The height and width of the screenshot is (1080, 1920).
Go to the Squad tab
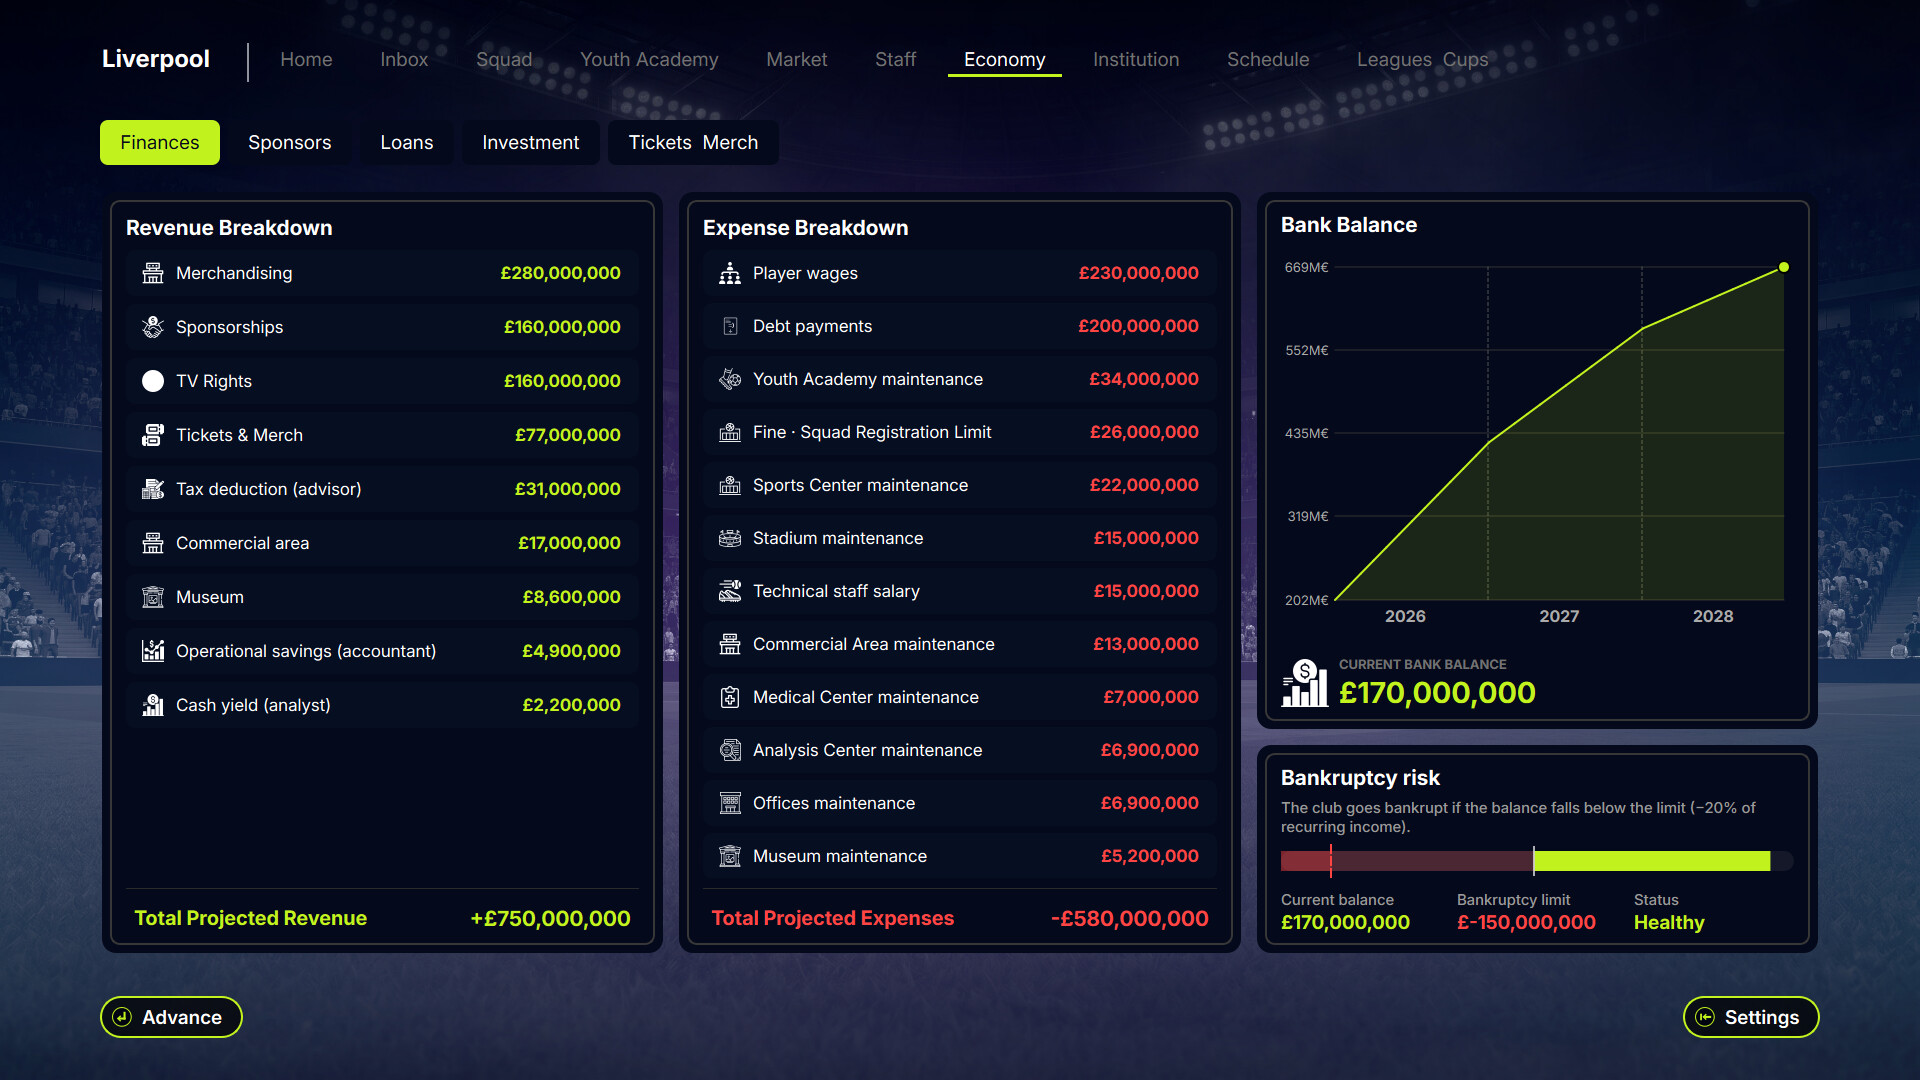coord(504,59)
